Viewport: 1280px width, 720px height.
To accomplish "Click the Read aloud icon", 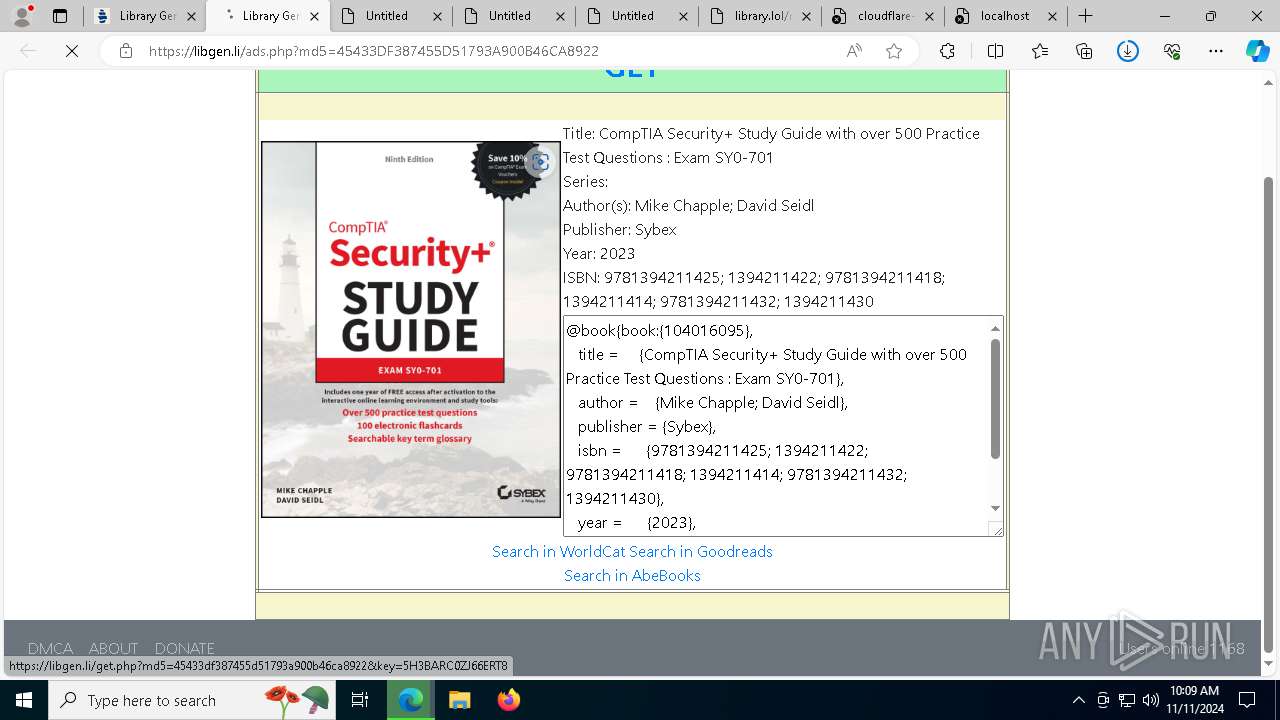I will tap(854, 51).
